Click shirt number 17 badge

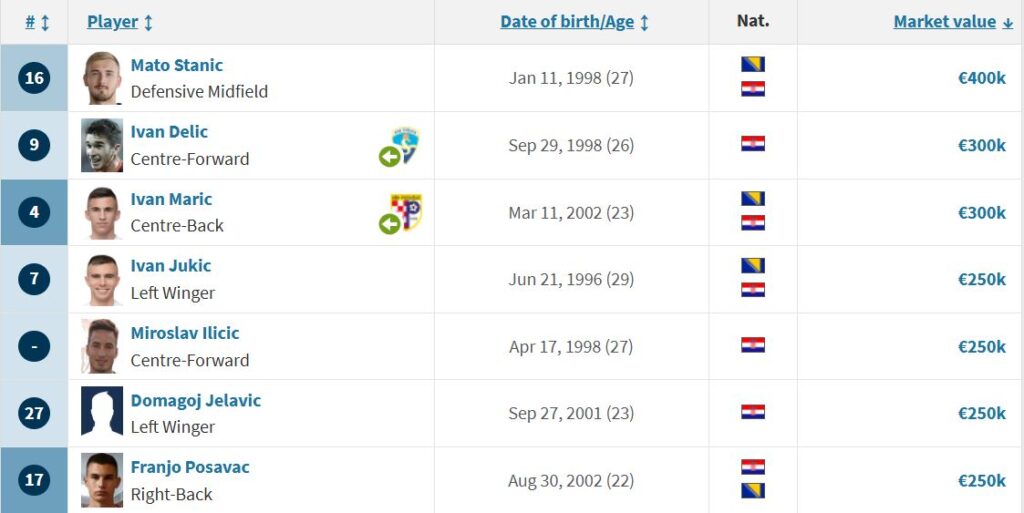click(34, 480)
